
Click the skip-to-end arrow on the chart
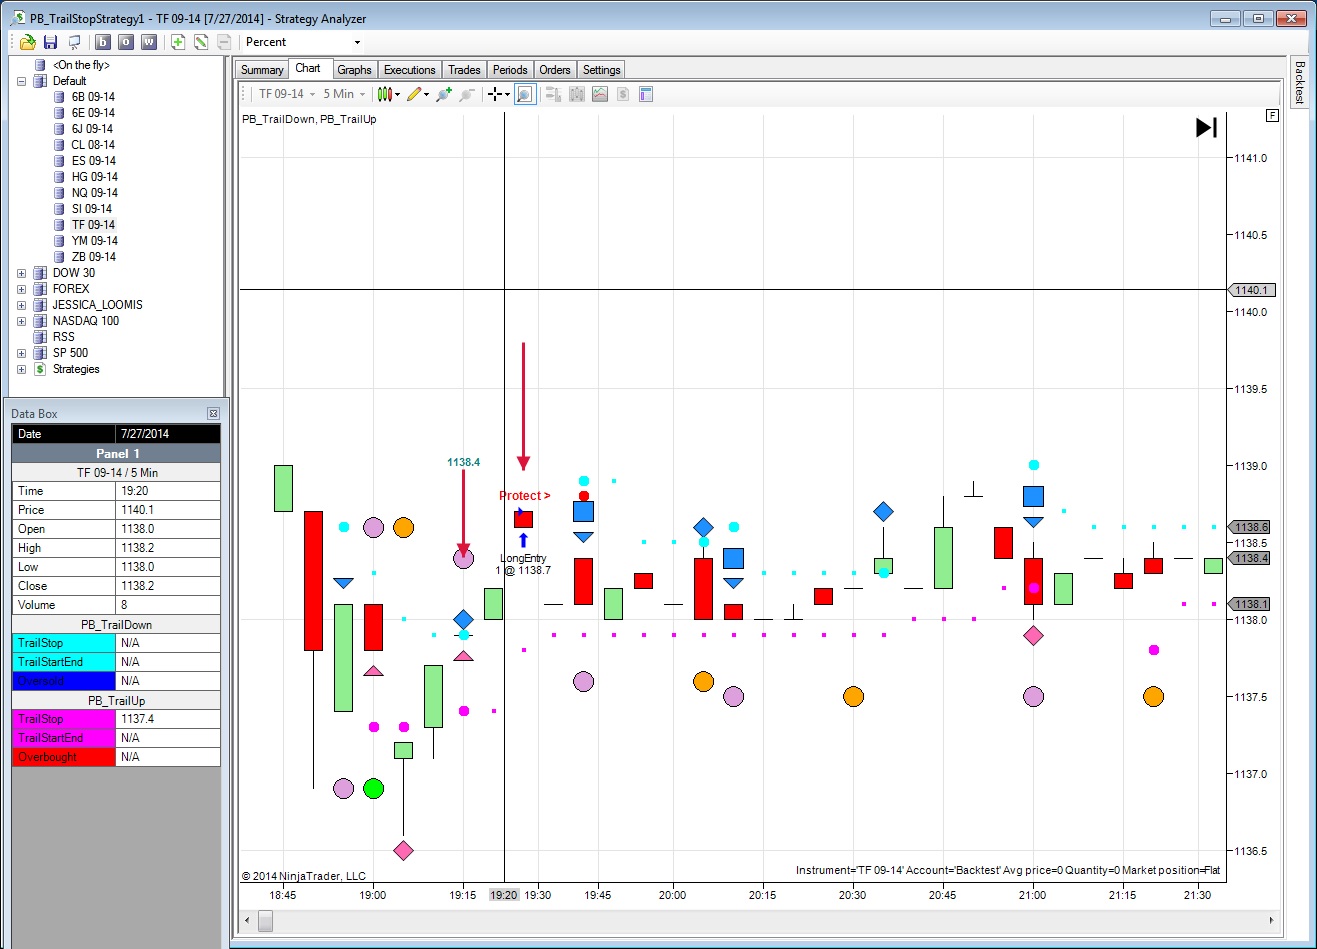point(1207,127)
